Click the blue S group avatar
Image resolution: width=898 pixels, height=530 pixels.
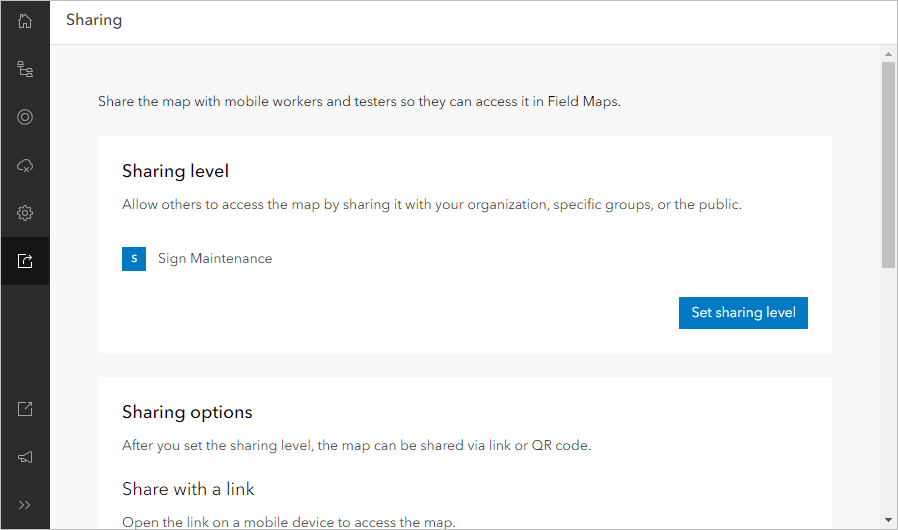coord(134,259)
